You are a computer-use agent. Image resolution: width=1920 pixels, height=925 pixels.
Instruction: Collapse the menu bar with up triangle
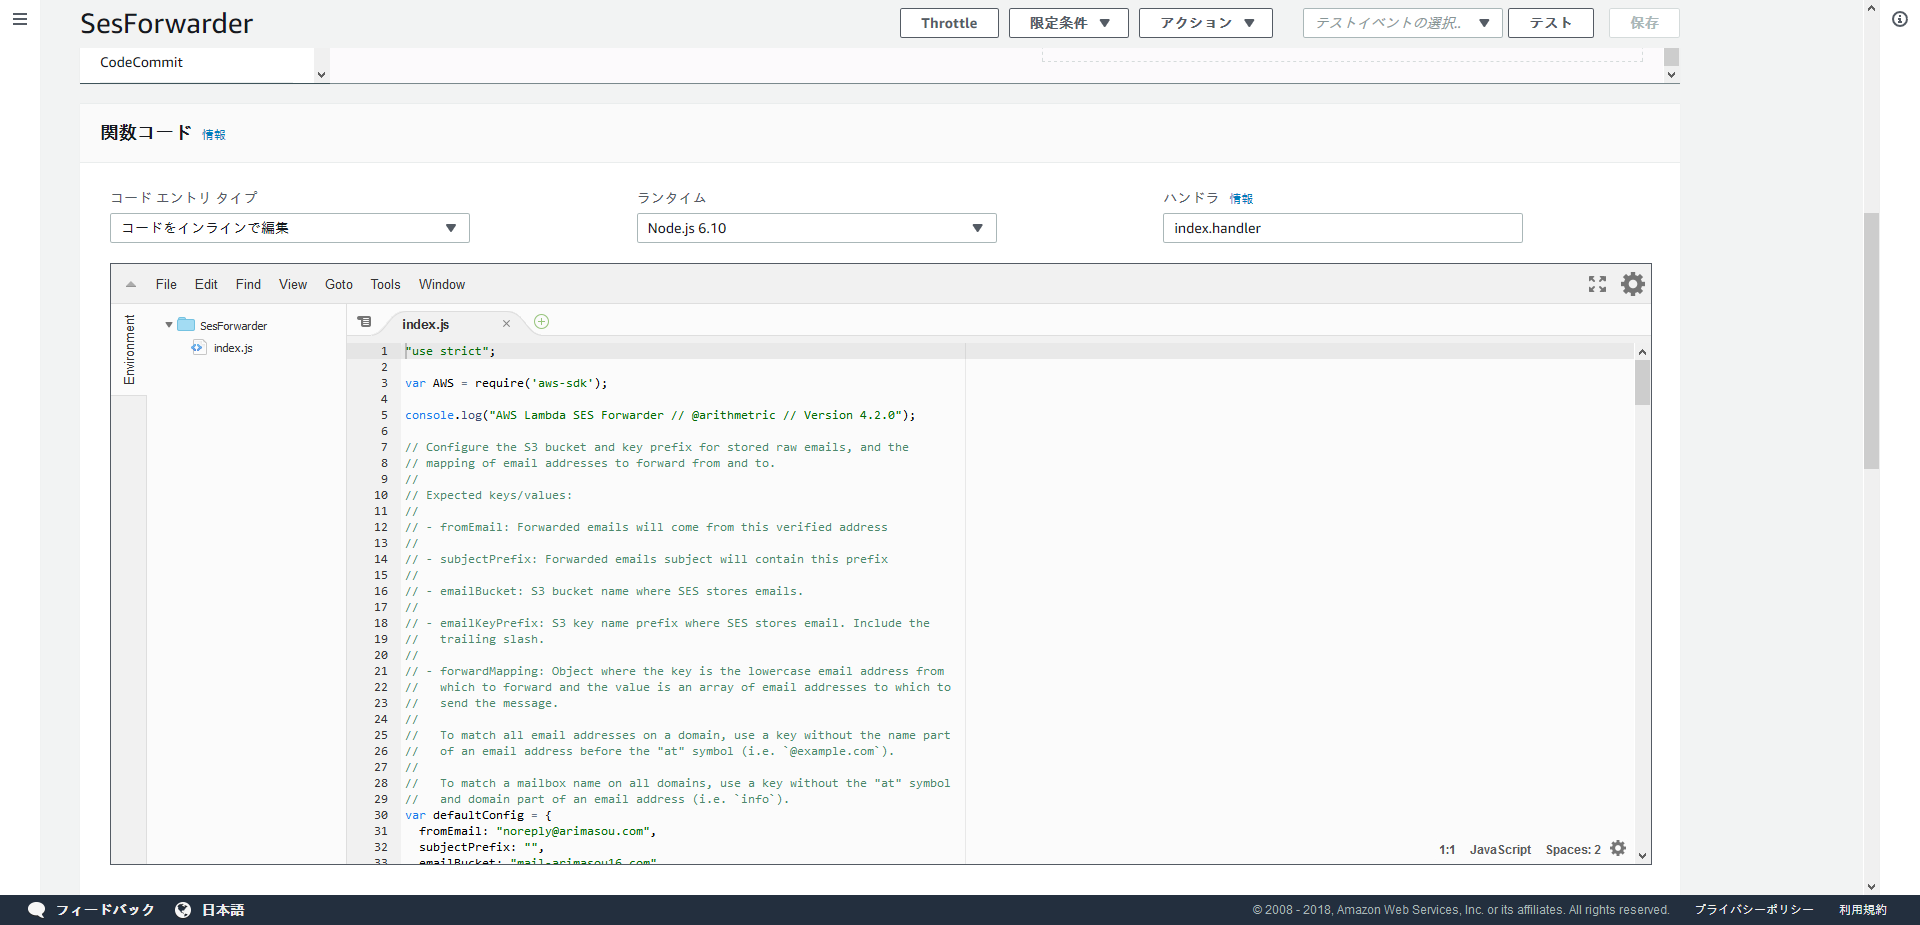131,285
